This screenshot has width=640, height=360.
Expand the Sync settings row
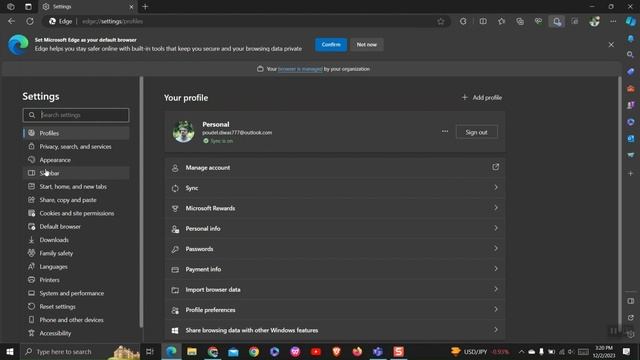(x=335, y=188)
